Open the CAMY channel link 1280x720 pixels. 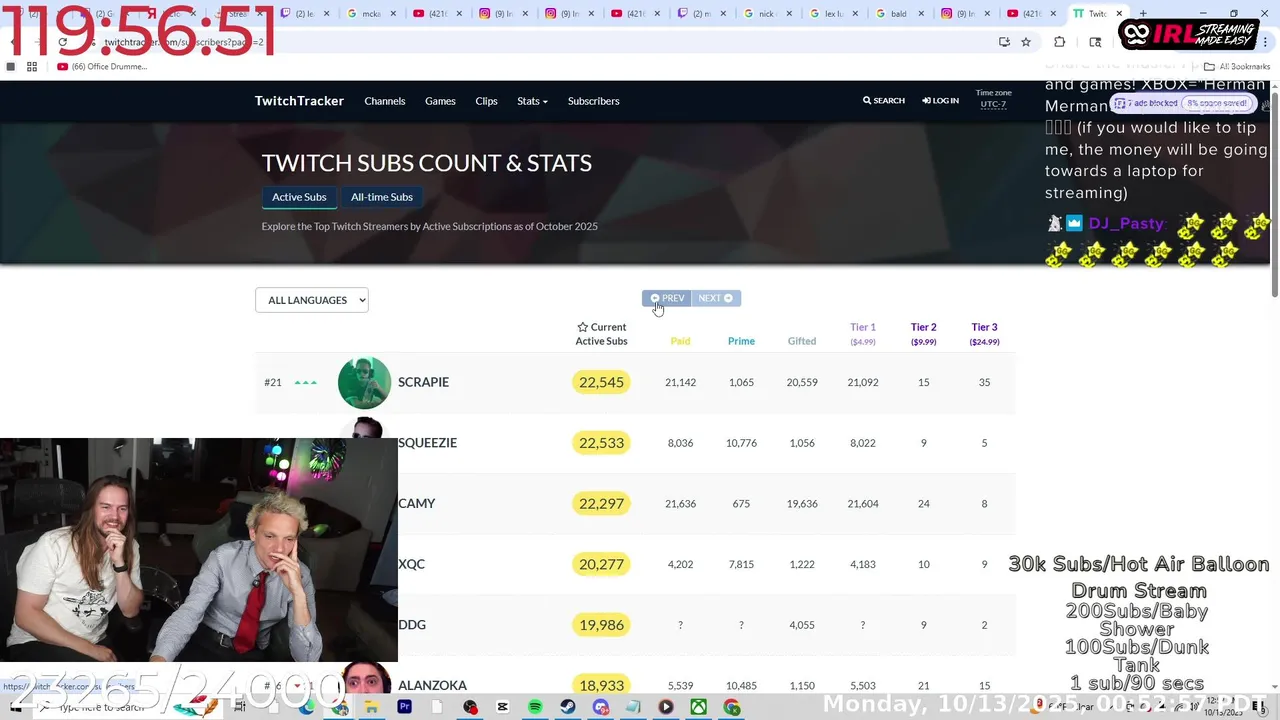click(x=416, y=504)
